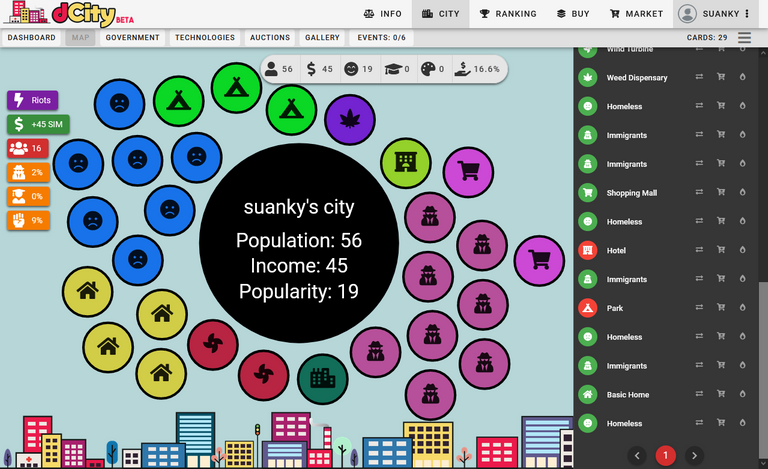
Task: Click the red Hotel card icon
Action: point(588,250)
